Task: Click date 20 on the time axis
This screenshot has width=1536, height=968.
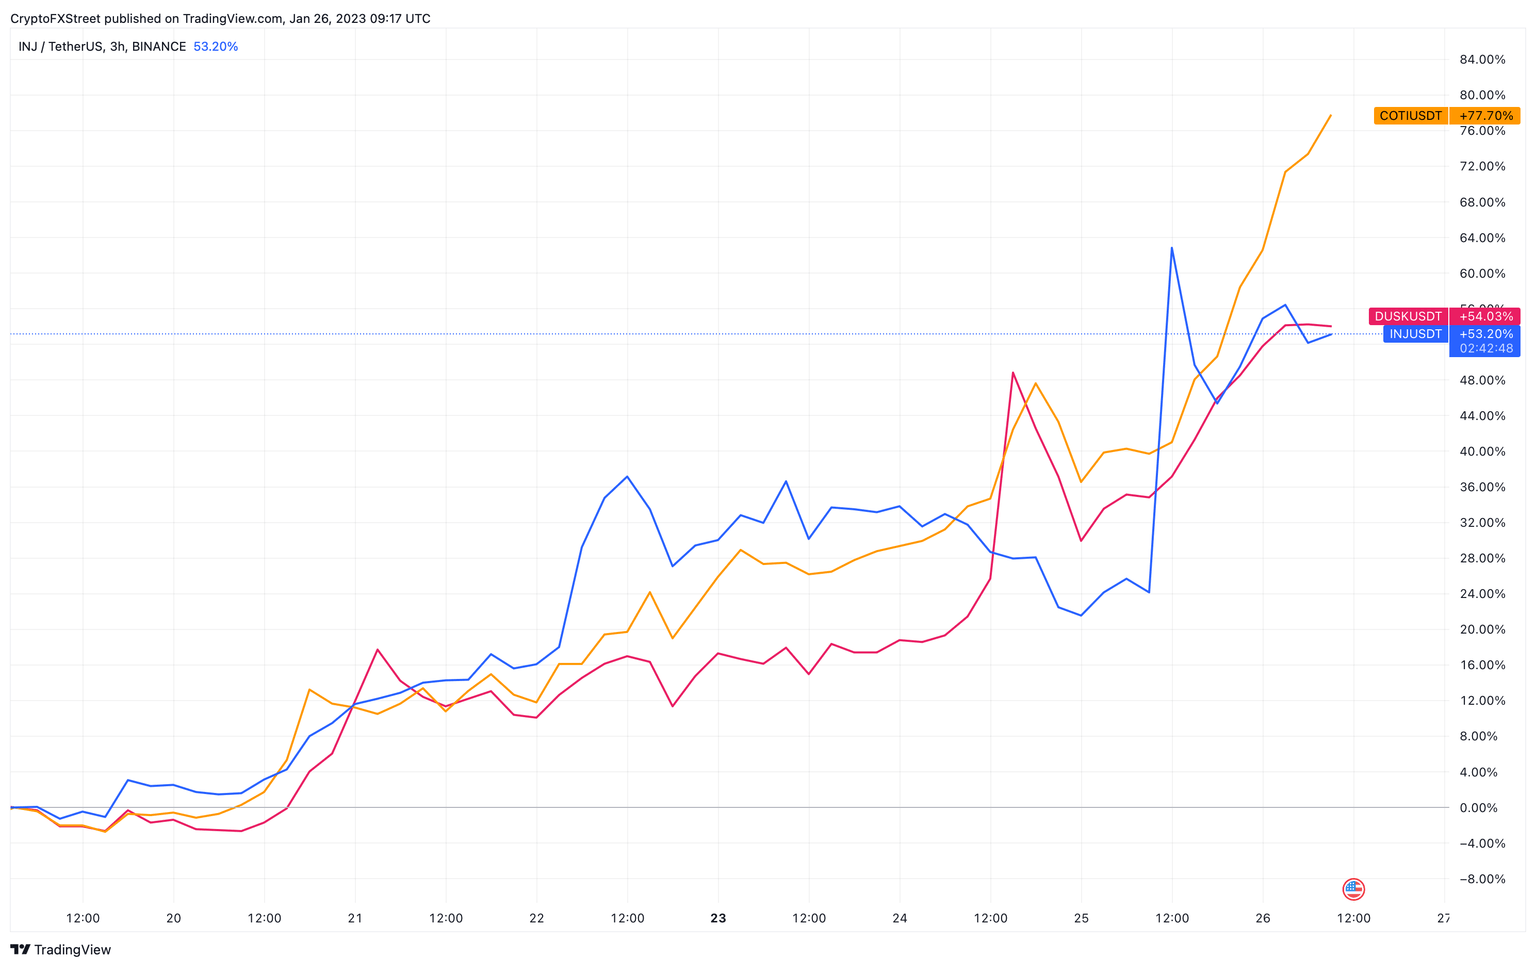Action: point(173,918)
